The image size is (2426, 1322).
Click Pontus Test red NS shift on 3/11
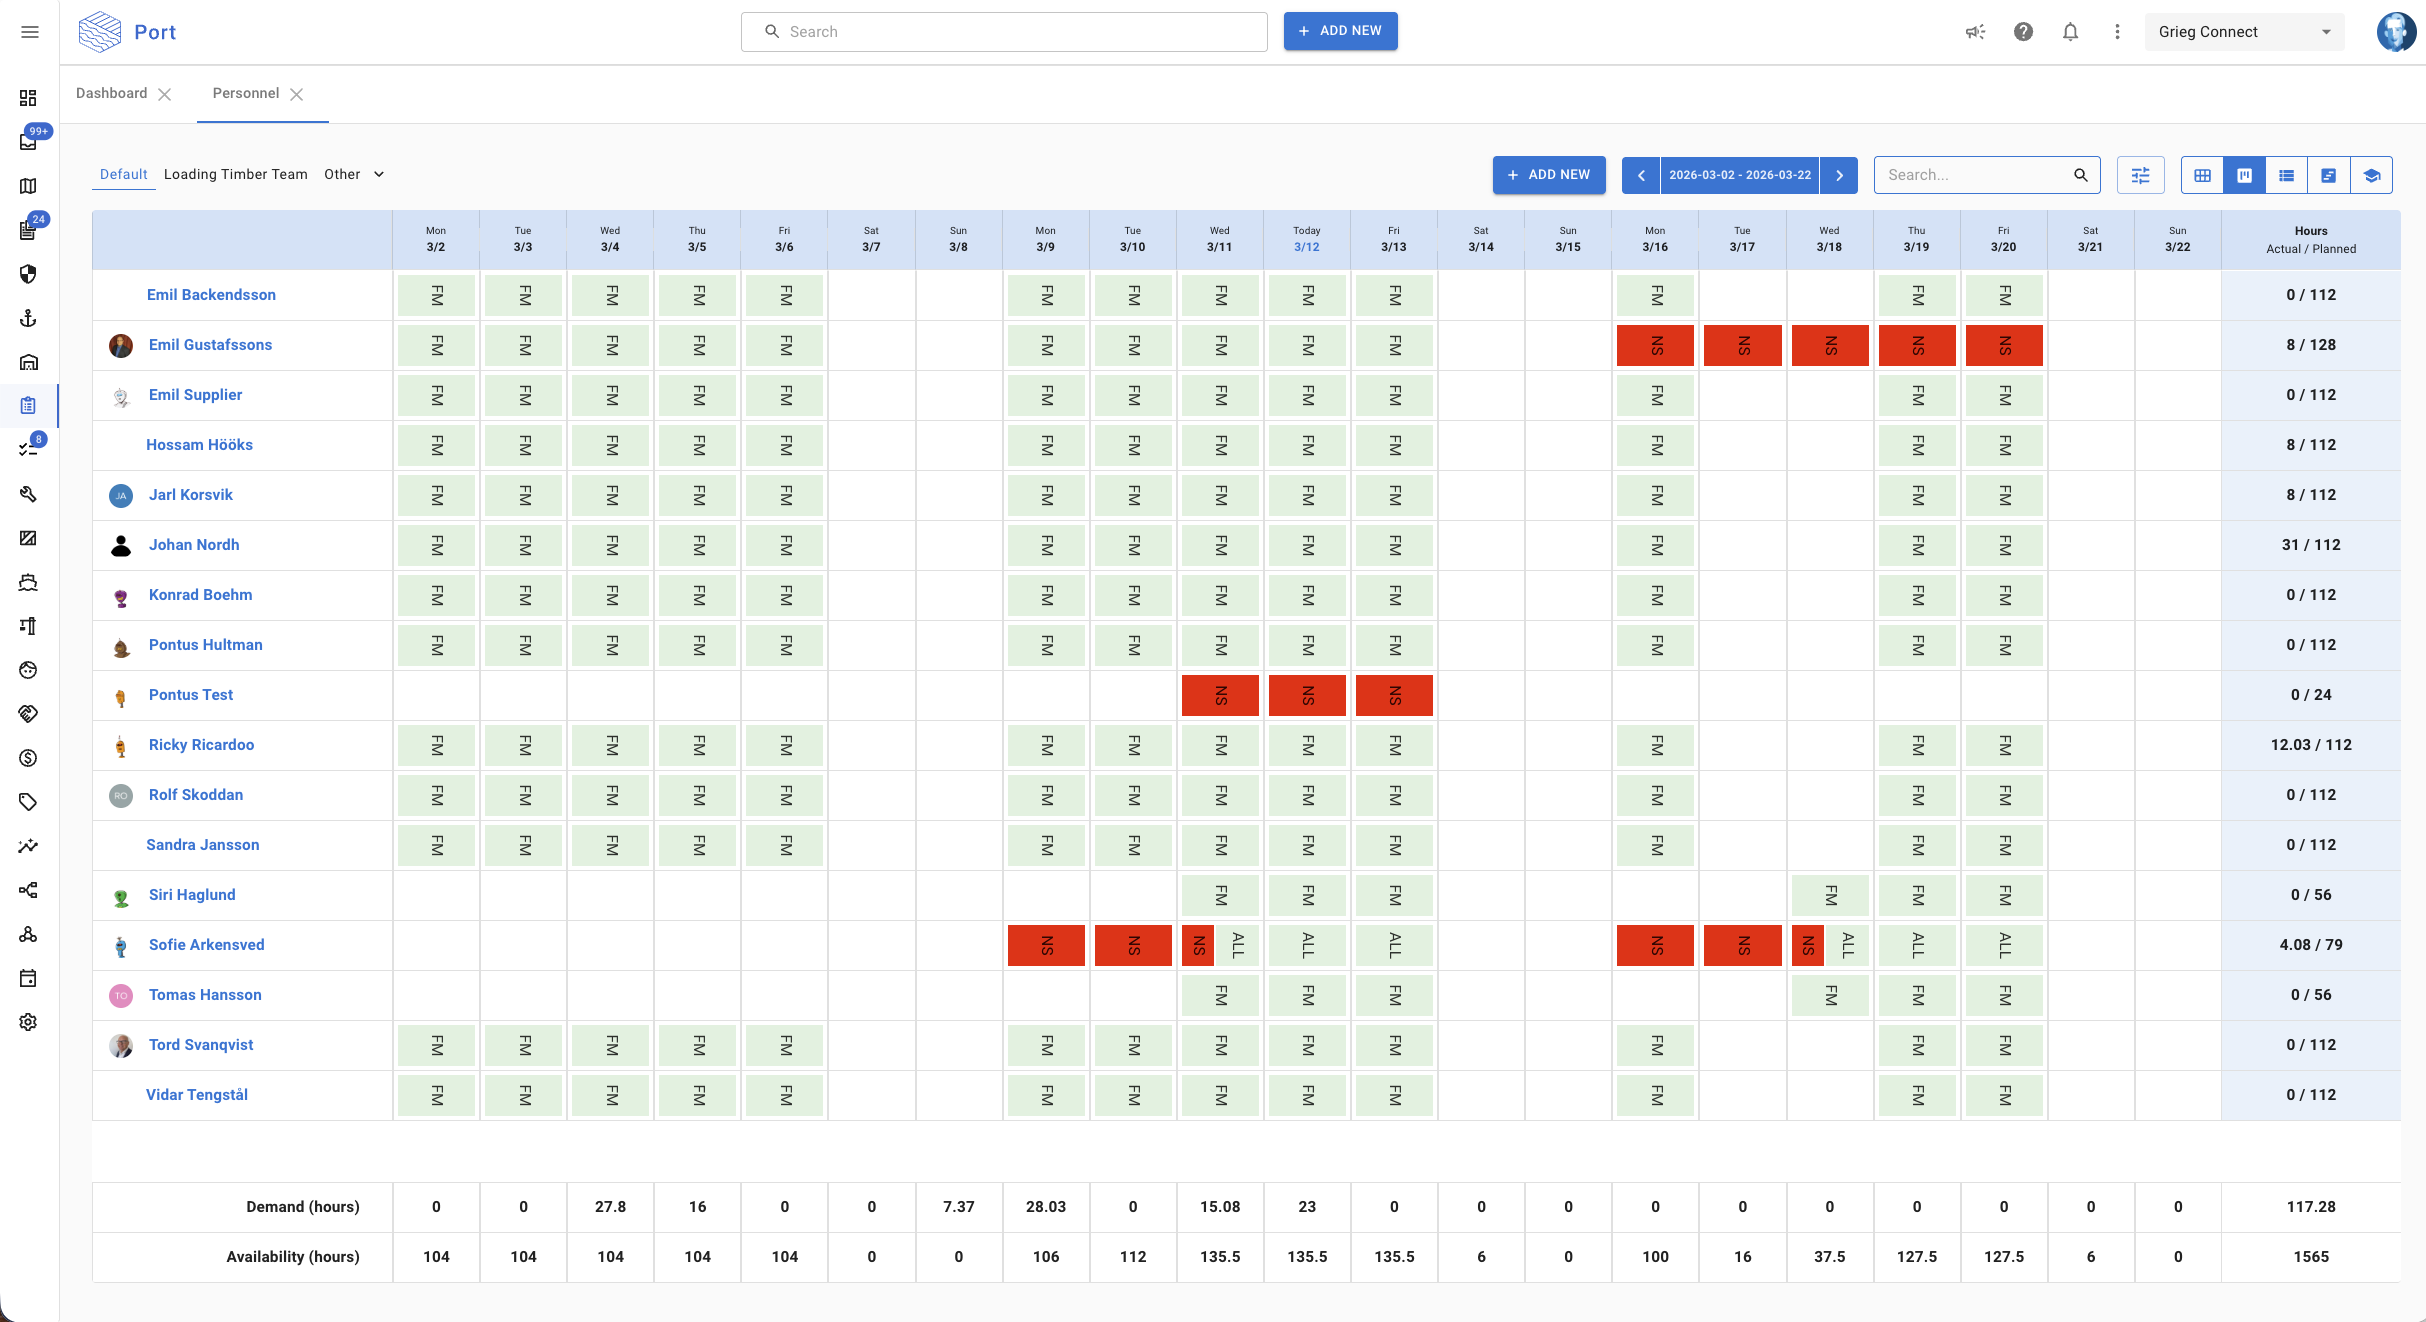pos(1220,695)
